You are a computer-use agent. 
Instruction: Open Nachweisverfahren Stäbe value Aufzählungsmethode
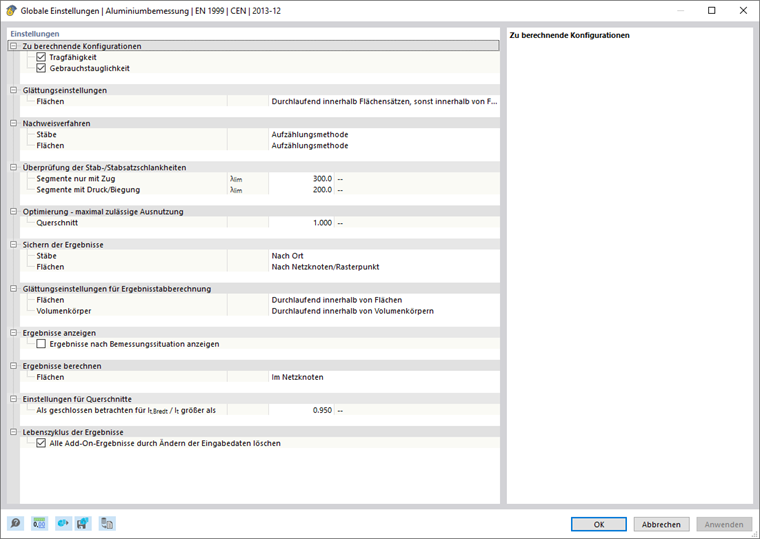point(384,134)
